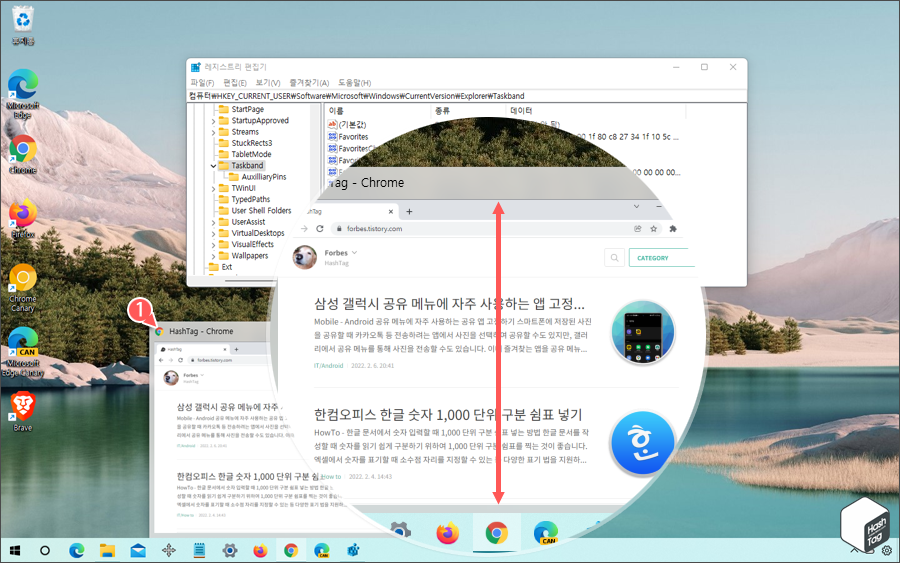
Task: Select the Firefox desktop shortcut
Action: point(23,219)
